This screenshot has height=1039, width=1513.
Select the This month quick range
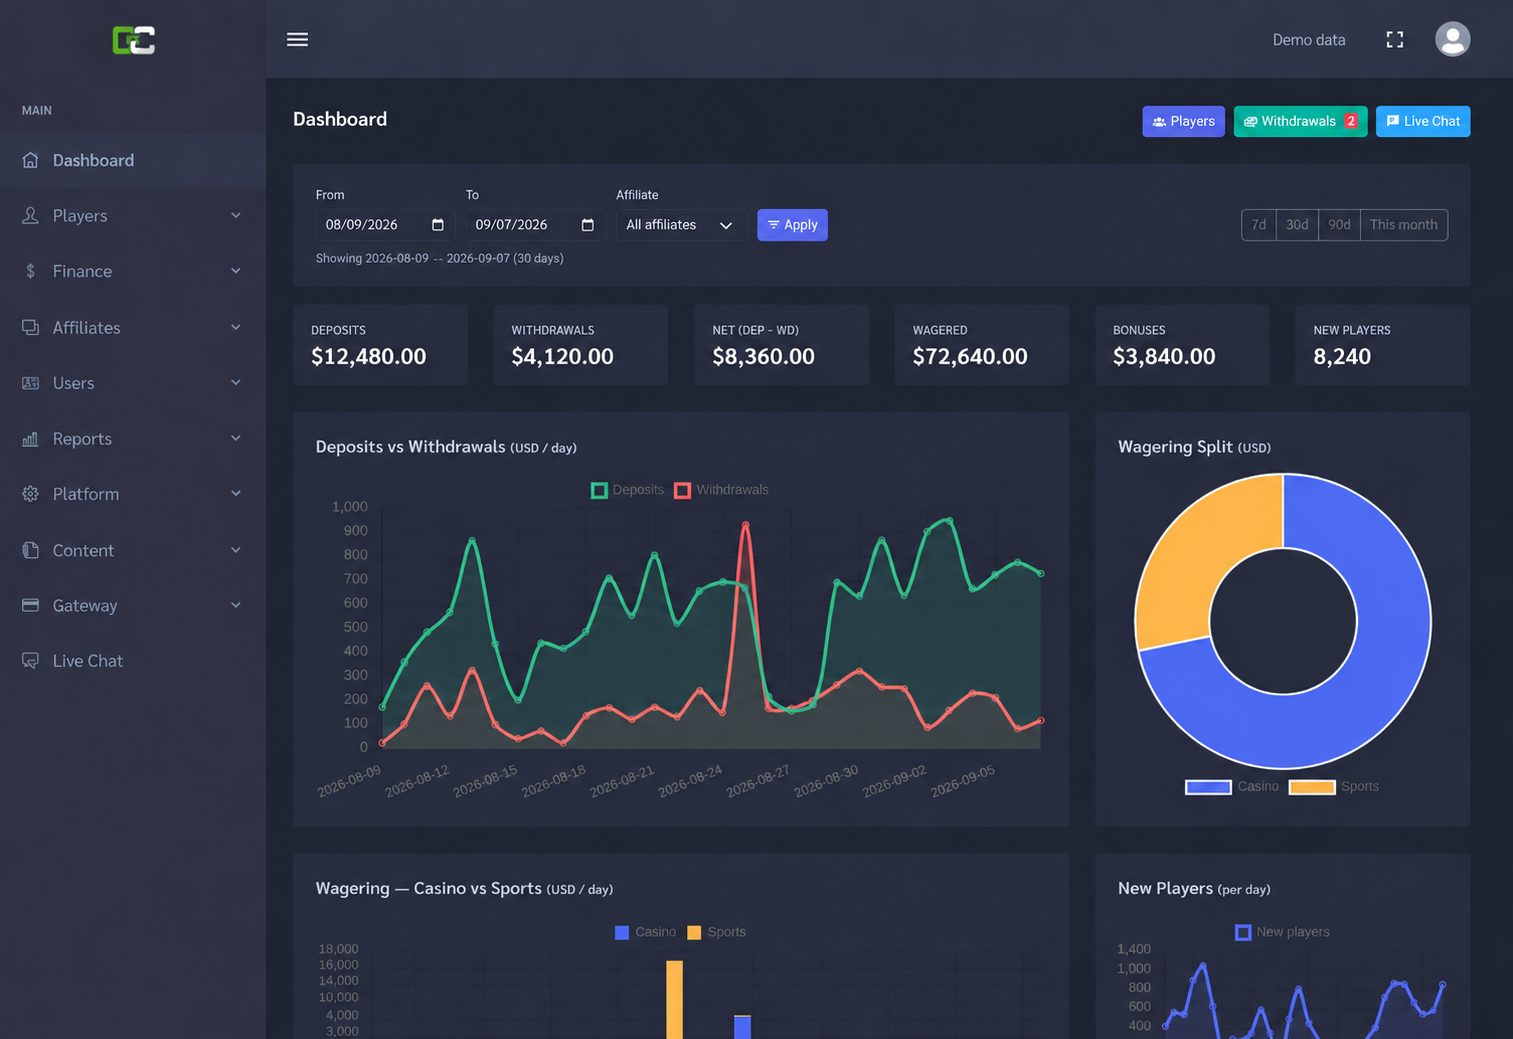1404,225
